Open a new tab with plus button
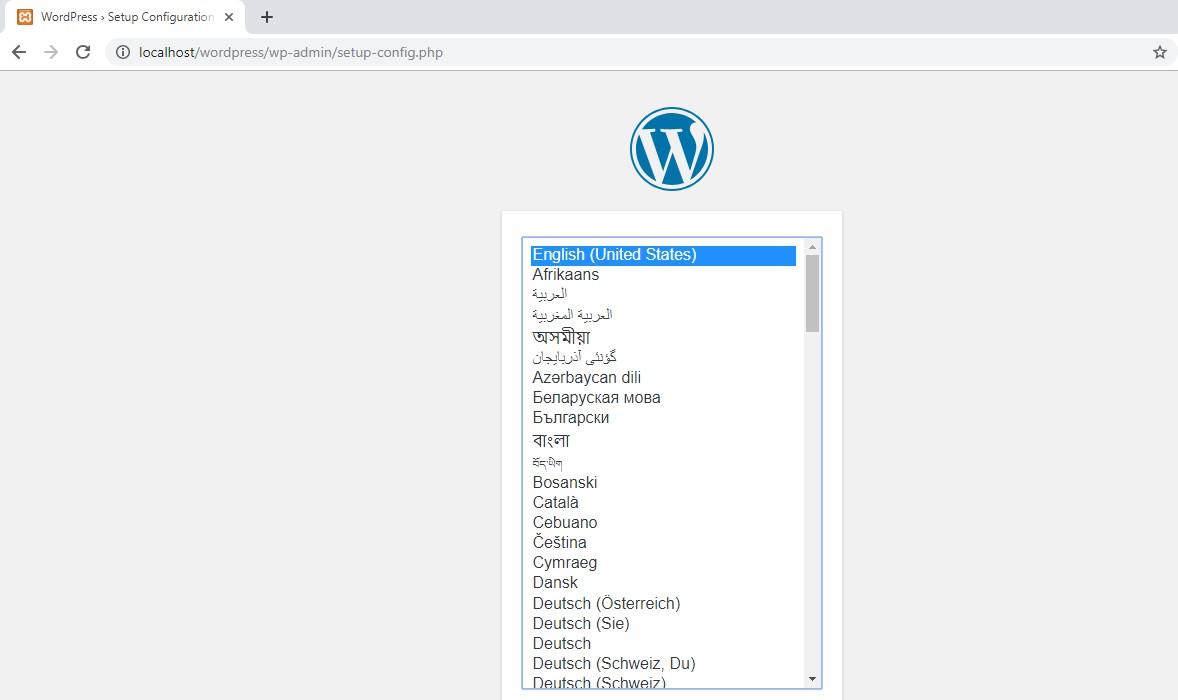The image size is (1178, 700). pyautogui.click(x=267, y=17)
